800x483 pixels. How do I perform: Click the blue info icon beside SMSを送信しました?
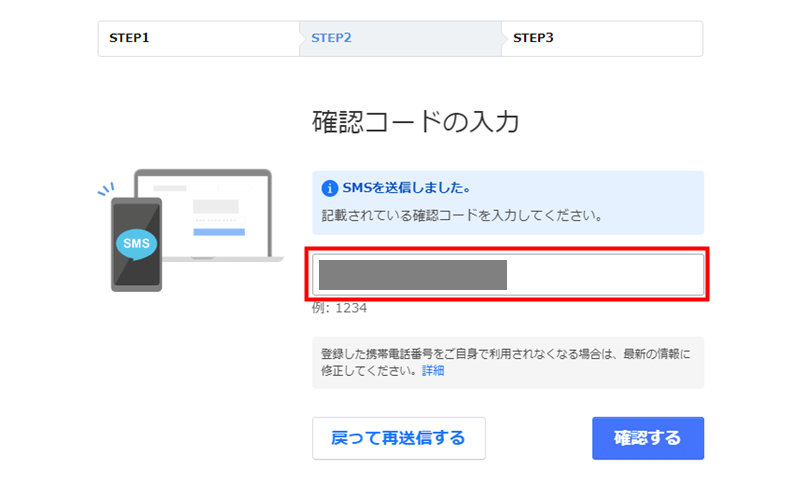pyautogui.click(x=330, y=188)
